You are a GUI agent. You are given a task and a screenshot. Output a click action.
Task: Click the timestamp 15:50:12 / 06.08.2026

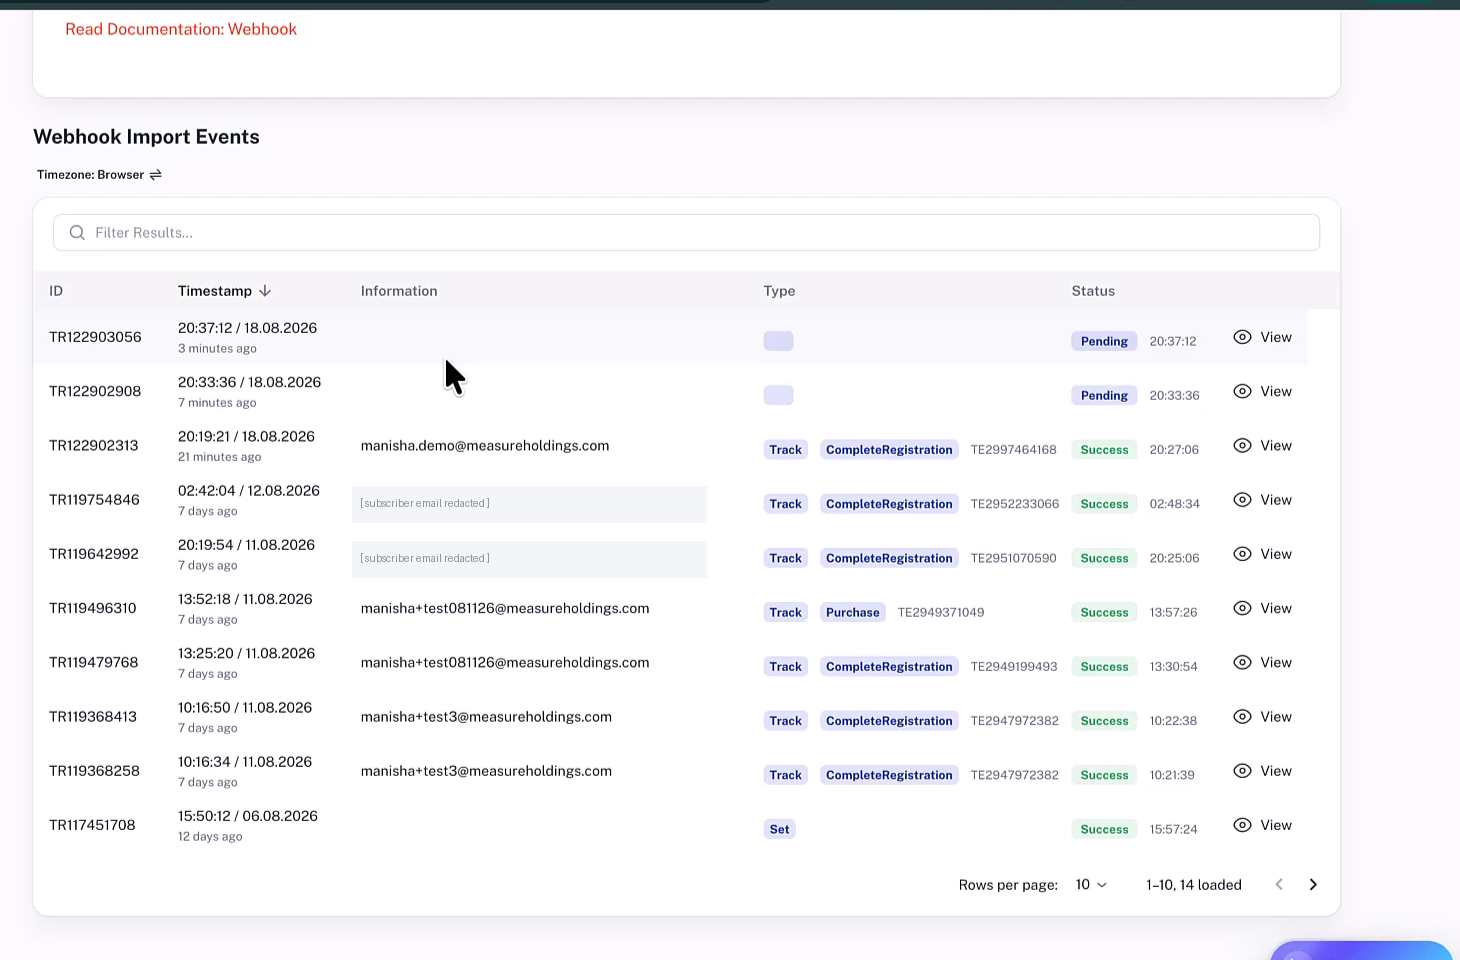pyautogui.click(x=248, y=816)
